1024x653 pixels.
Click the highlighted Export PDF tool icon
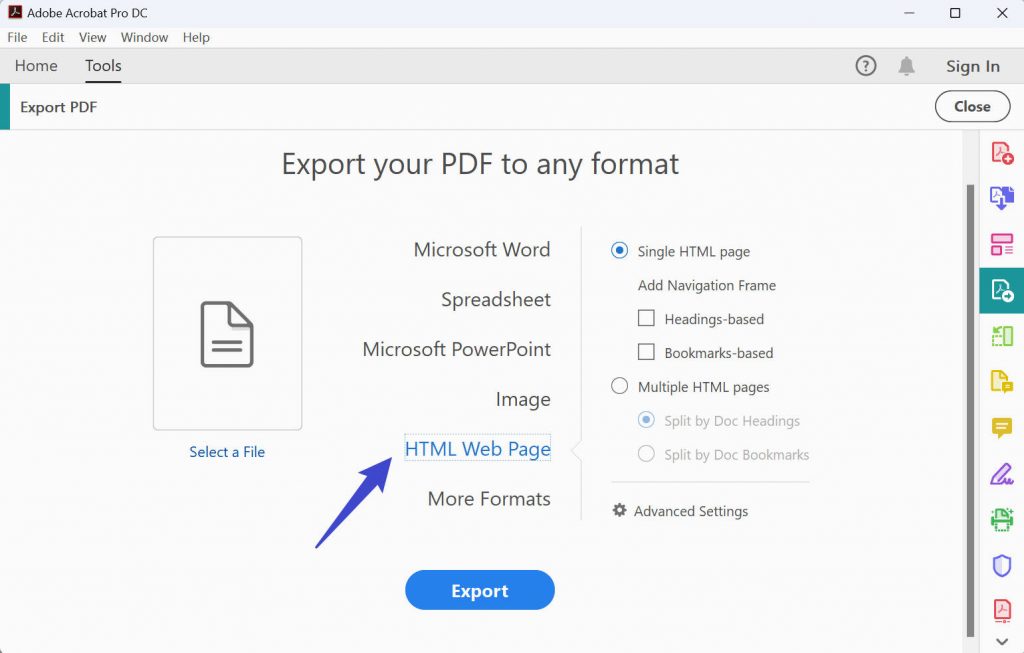pos(1002,290)
